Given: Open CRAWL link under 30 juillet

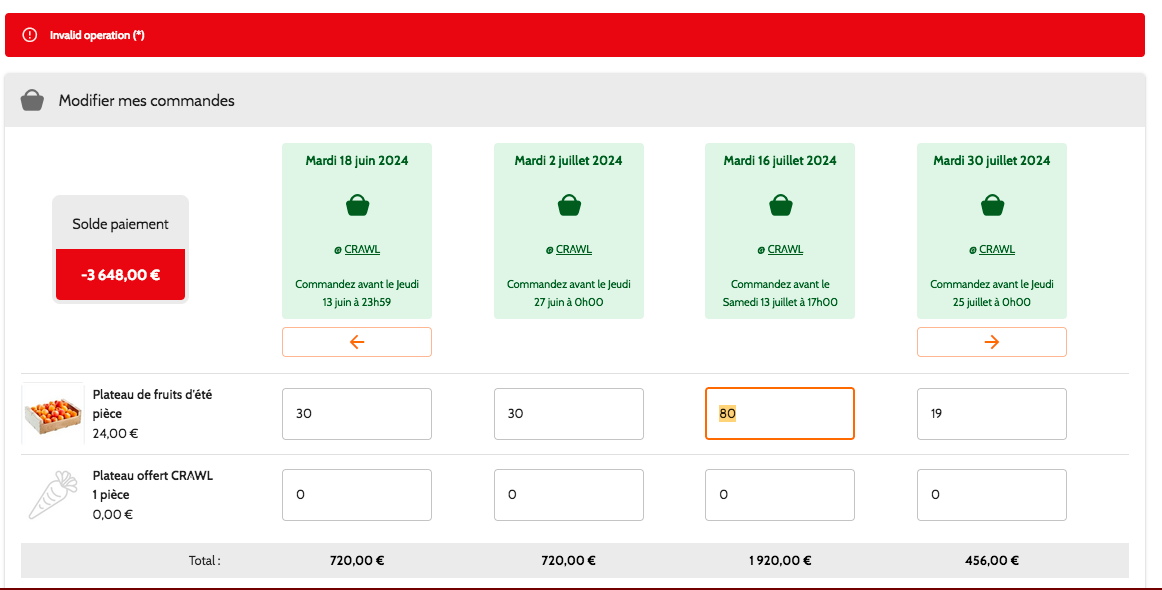Looking at the screenshot, I should point(997,250).
